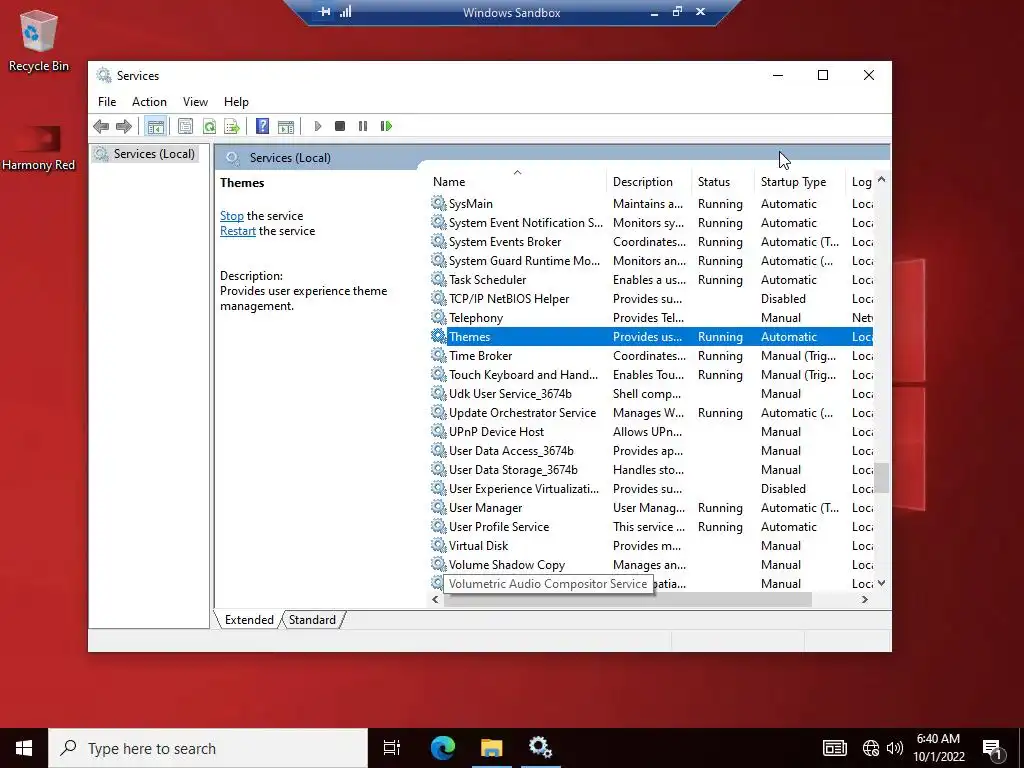Select the Harmony Red desktop icon

(39, 148)
